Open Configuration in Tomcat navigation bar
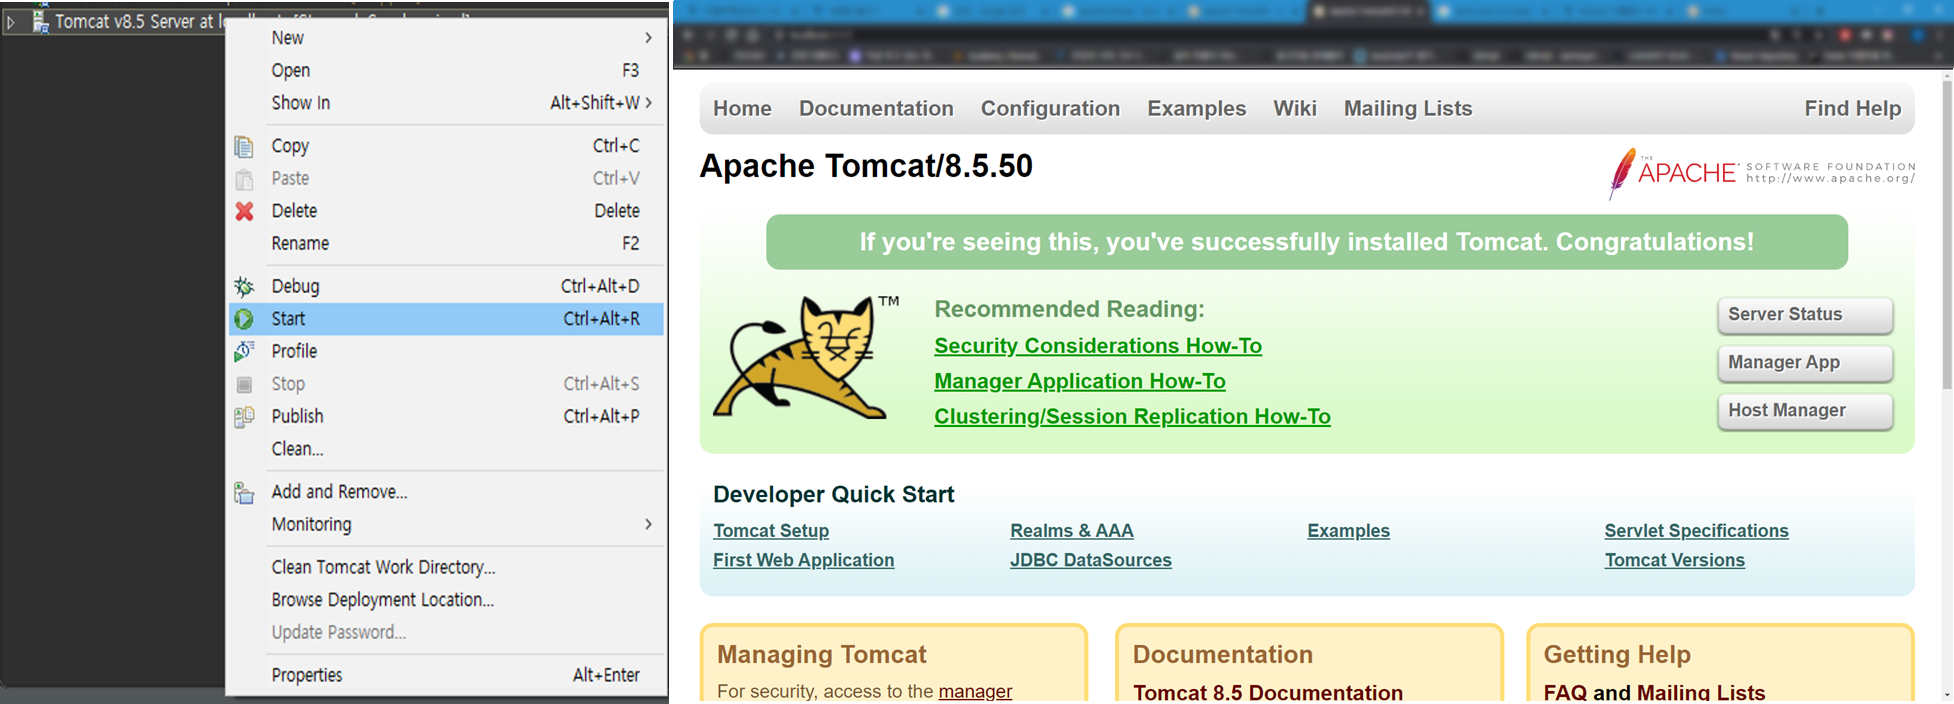 pyautogui.click(x=1050, y=108)
